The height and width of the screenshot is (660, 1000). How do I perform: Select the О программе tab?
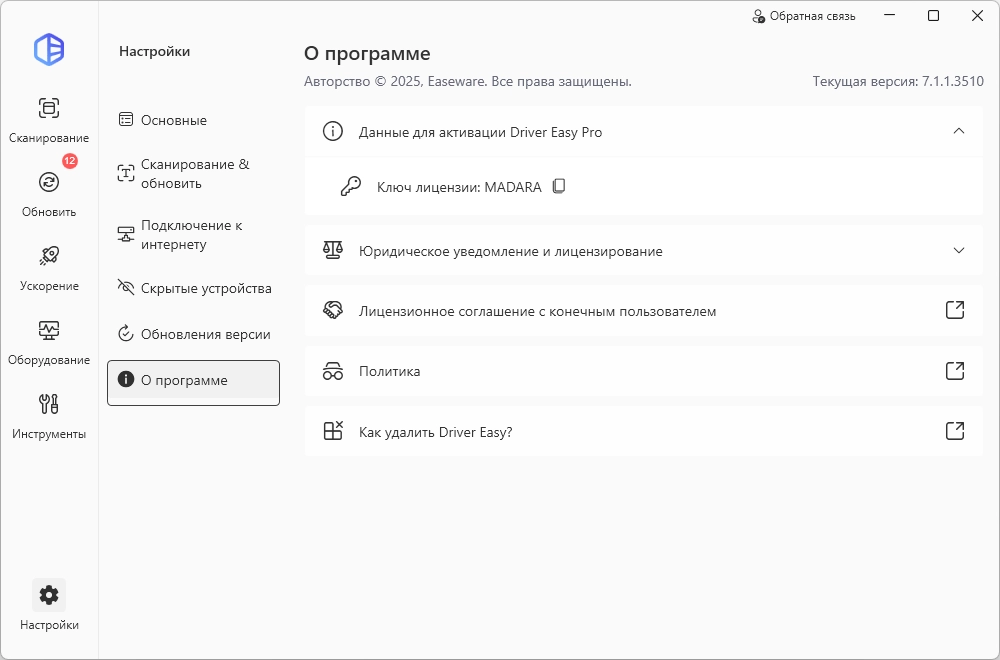tap(193, 381)
